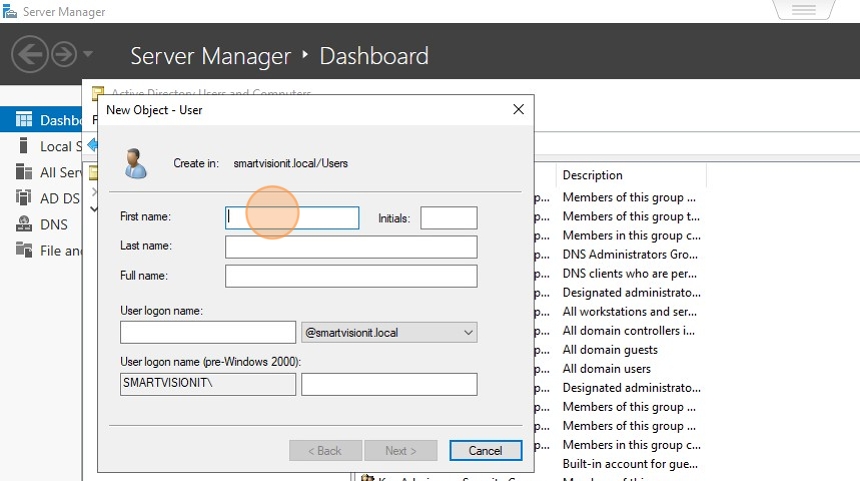Open the navigation history dropdown arrow
Viewport: 860px width, 481px height.
pos(88,54)
